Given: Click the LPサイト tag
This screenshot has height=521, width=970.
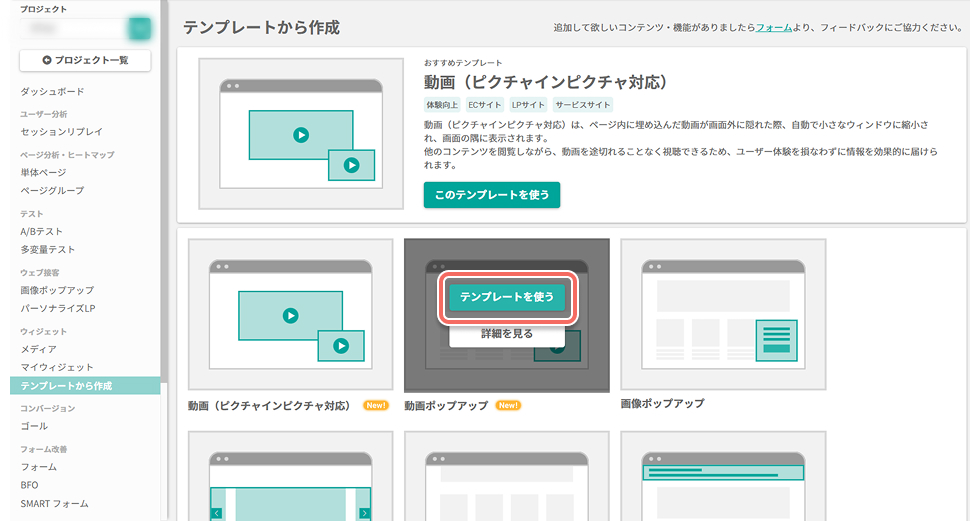Looking at the screenshot, I should pos(528,105).
